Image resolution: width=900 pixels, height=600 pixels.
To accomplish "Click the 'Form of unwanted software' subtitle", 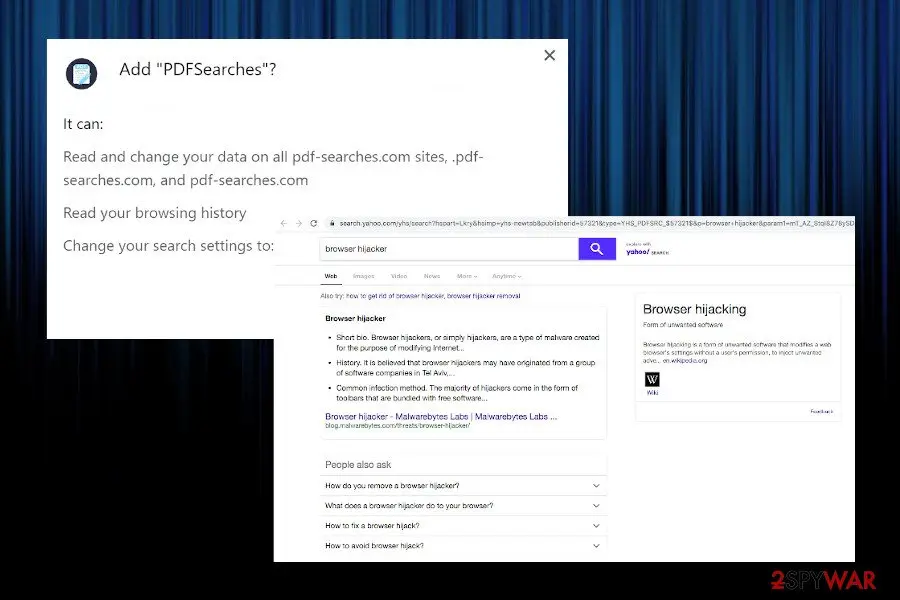I will (x=683, y=324).
